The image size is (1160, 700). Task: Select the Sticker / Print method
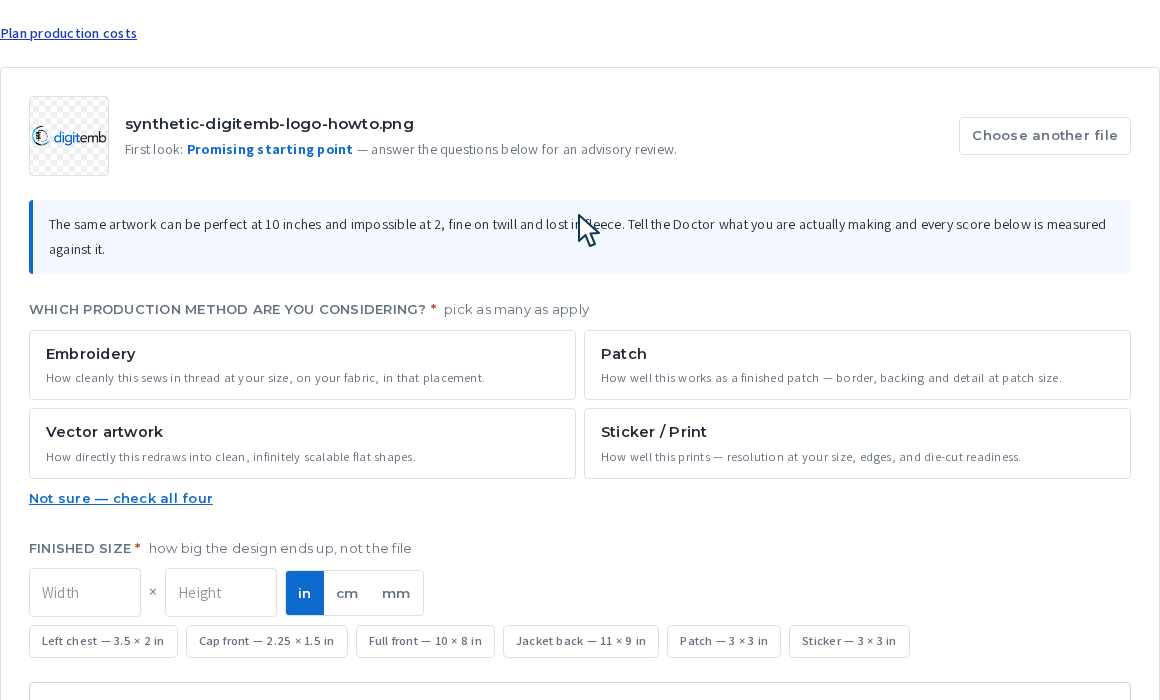pyautogui.click(x=857, y=443)
